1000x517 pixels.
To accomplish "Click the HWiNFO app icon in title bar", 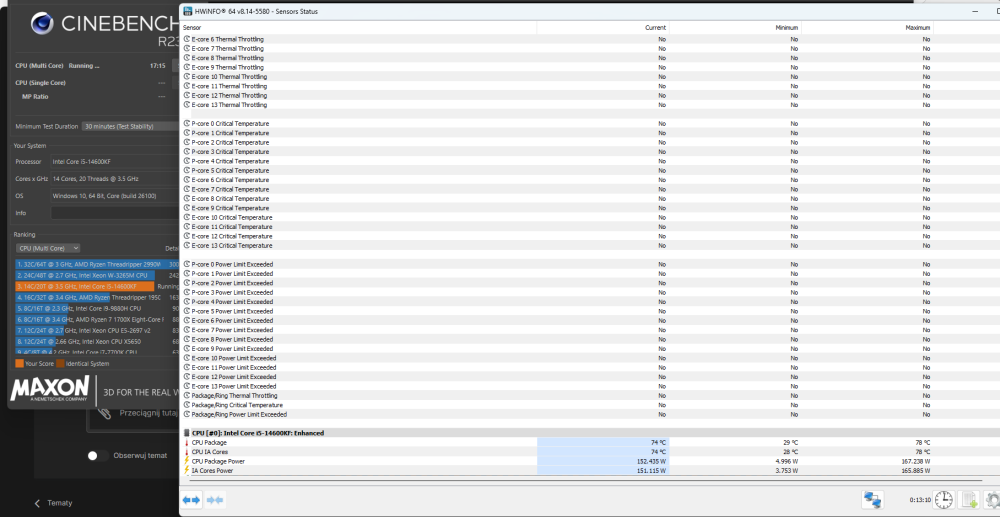I will coord(188,11).
